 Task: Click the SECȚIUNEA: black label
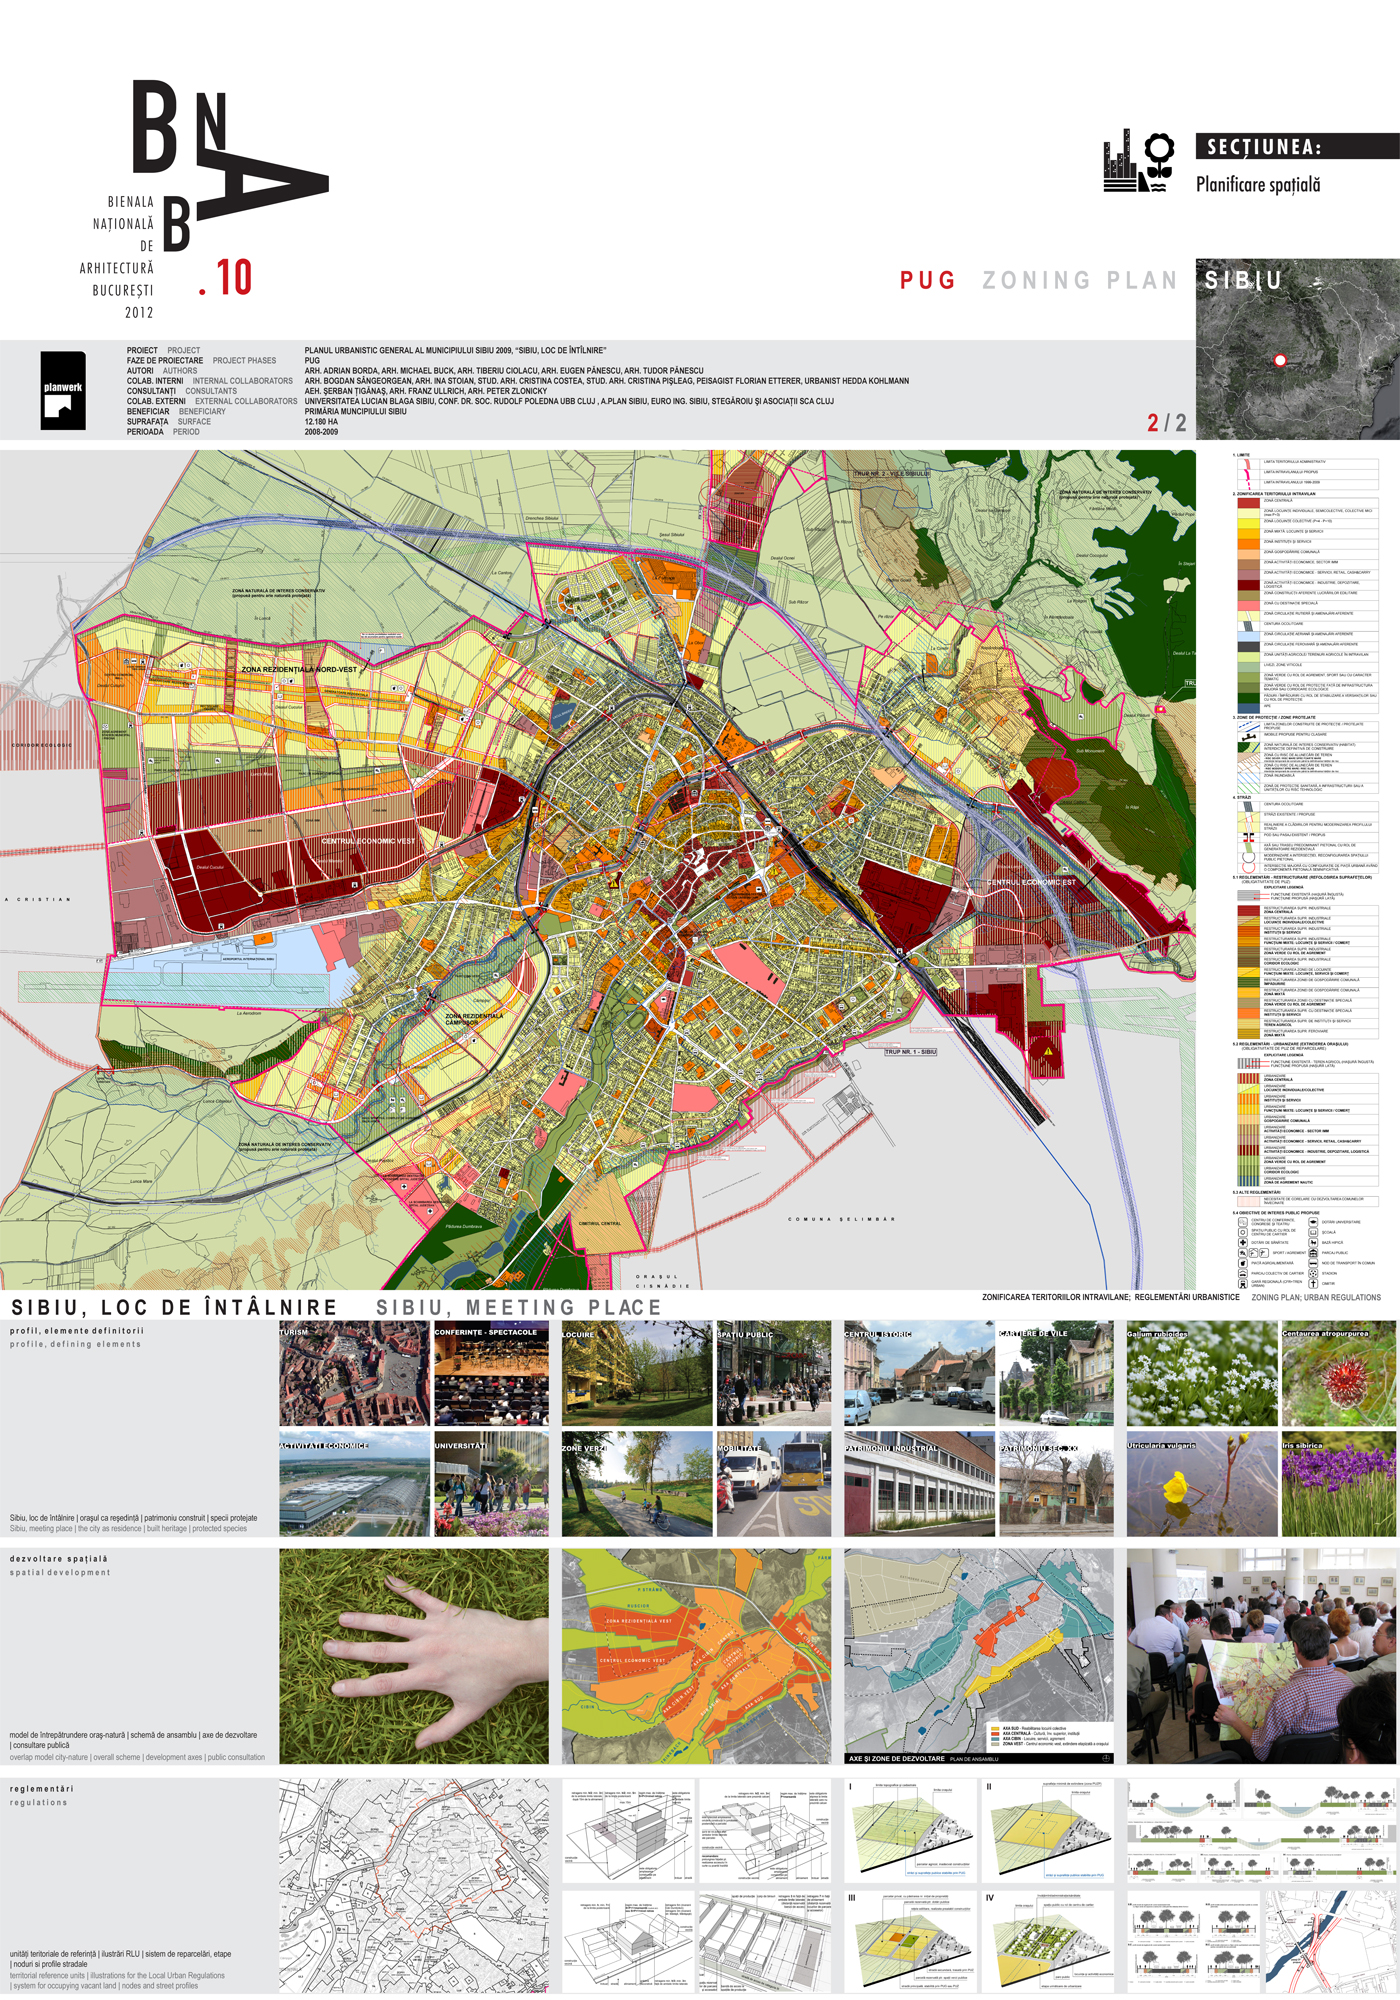pos(1298,146)
